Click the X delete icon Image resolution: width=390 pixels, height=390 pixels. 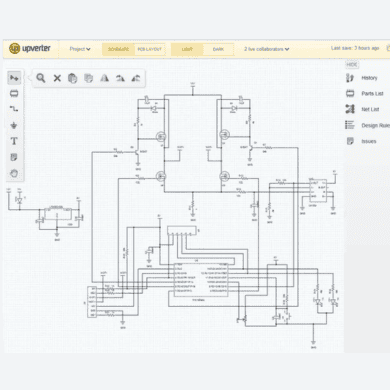pos(57,78)
